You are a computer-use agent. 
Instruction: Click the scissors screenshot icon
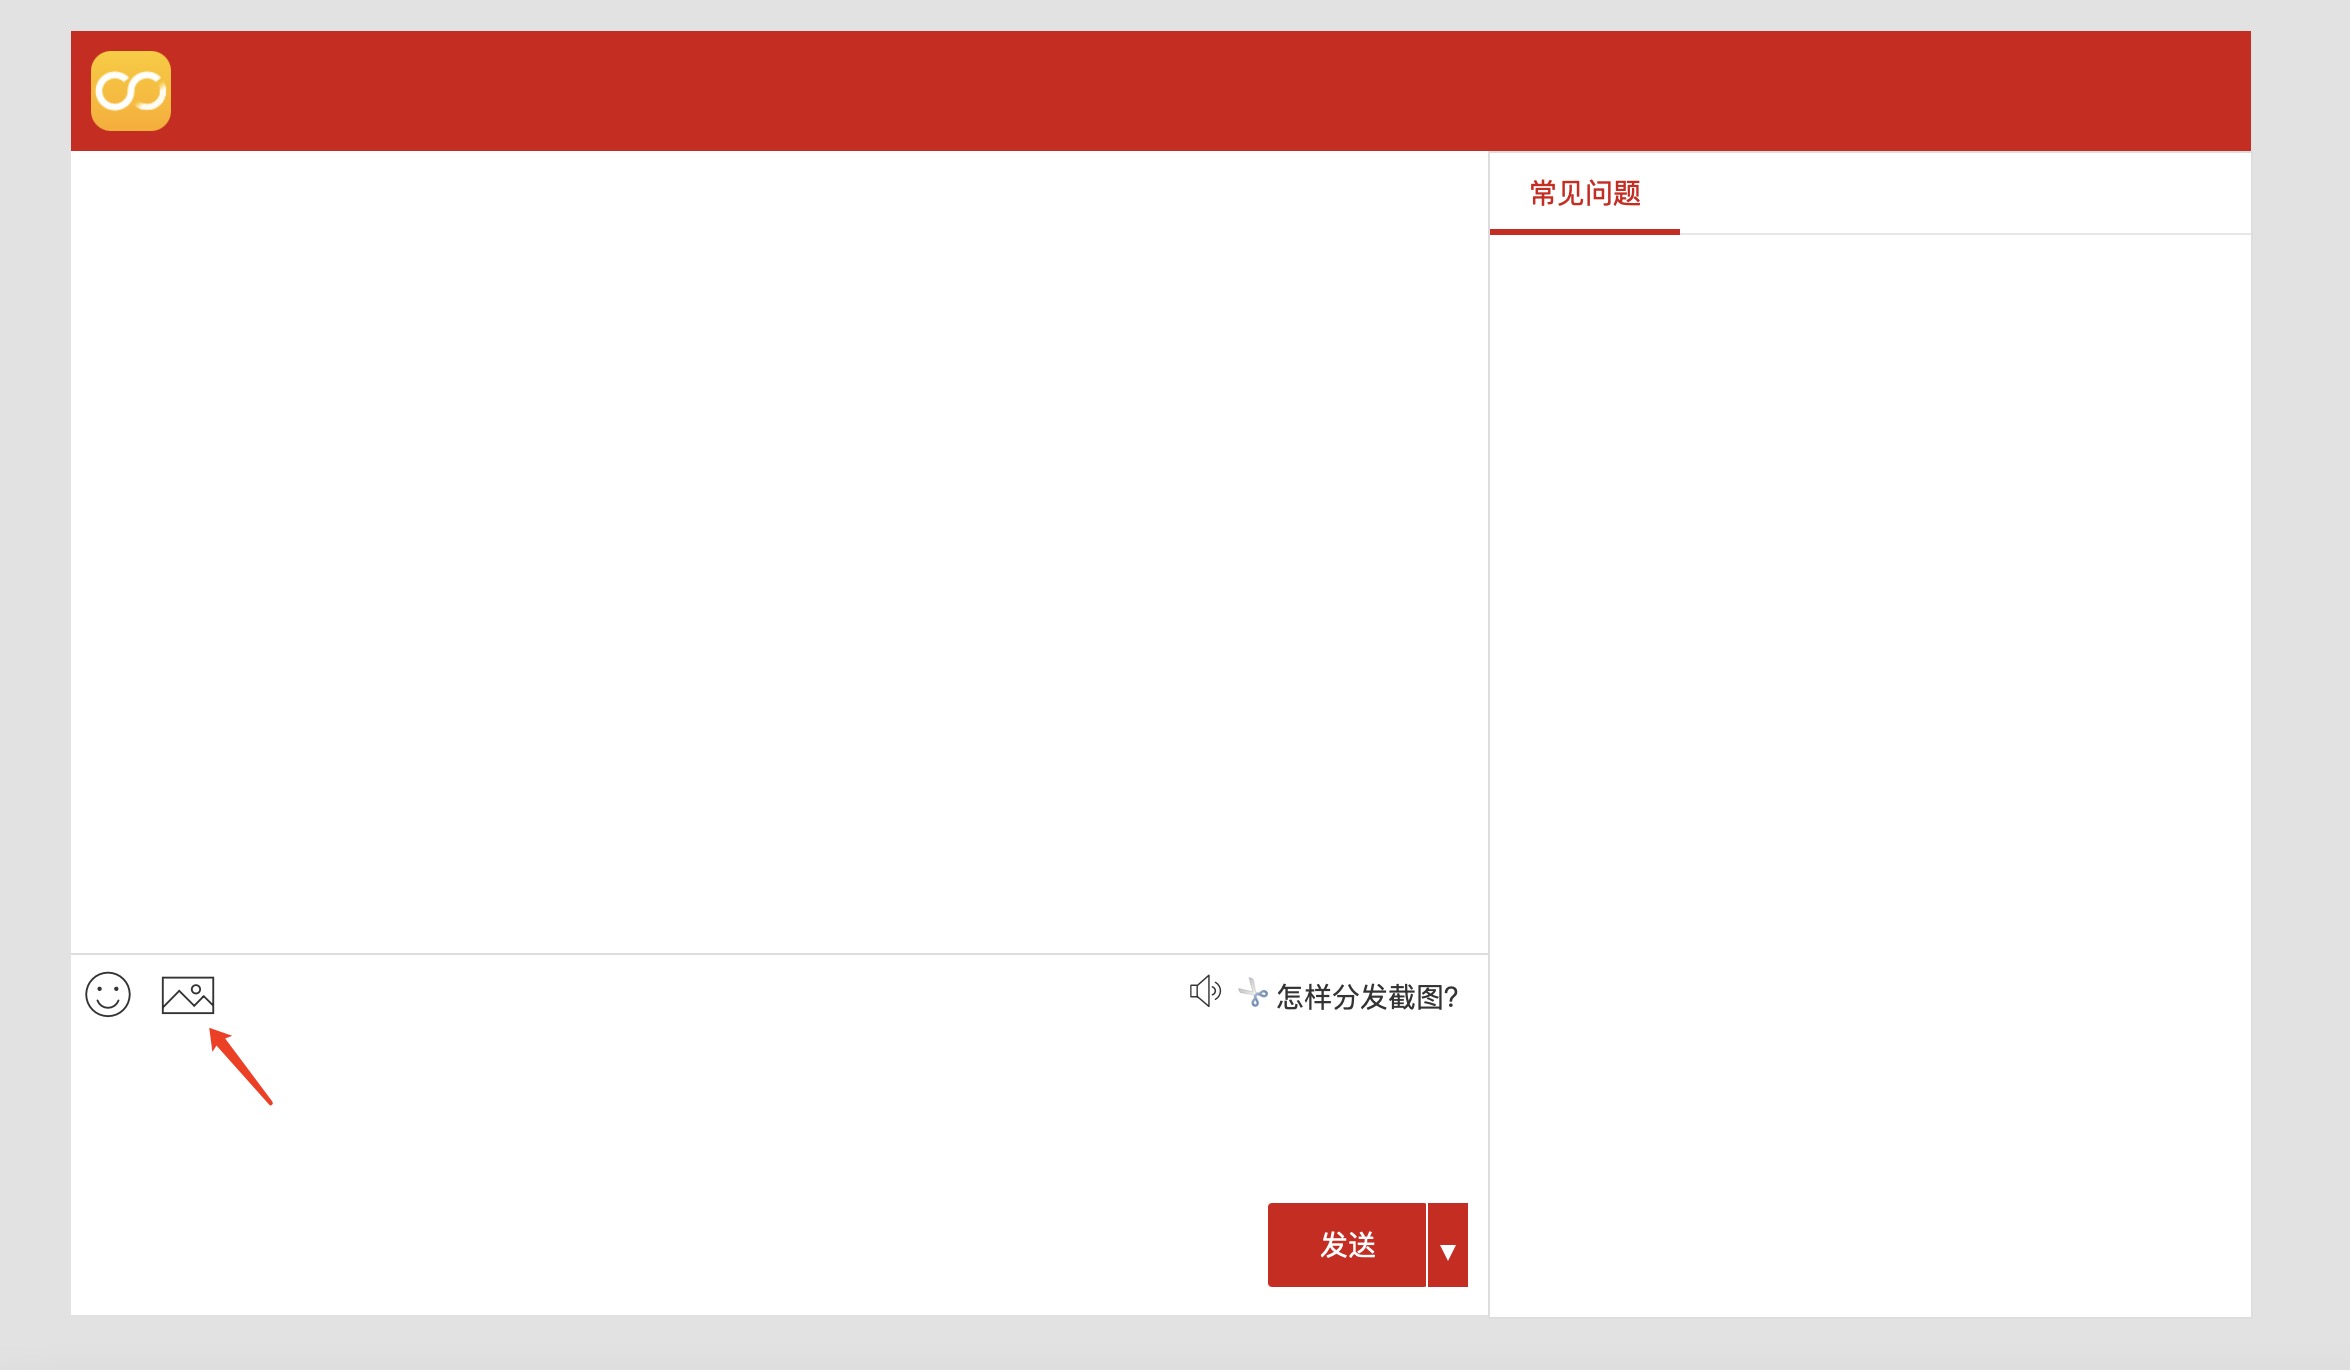(1252, 994)
